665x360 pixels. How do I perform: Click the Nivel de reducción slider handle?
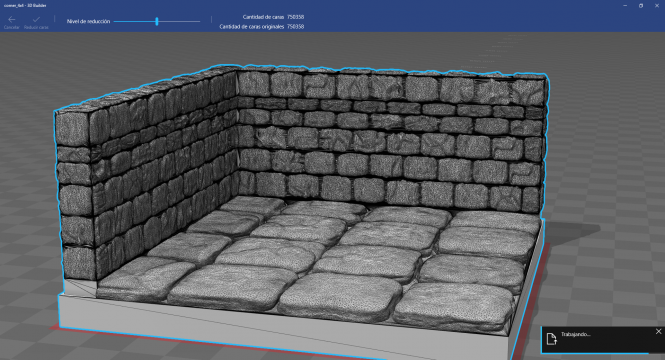[157, 21]
